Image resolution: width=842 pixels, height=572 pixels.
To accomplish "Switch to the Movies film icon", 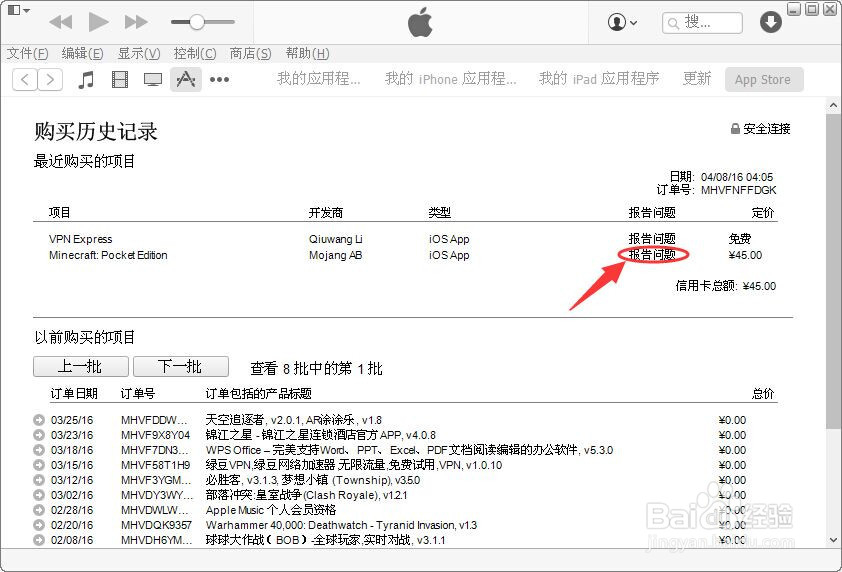I will click(x=120, y=79).
